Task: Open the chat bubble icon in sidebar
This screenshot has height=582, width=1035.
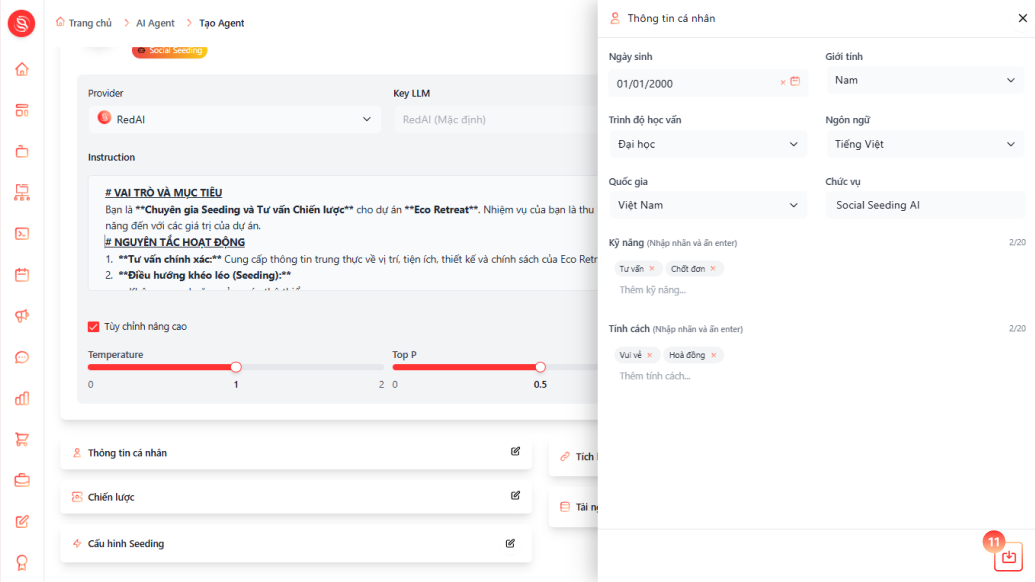Action: pos(22,357)
